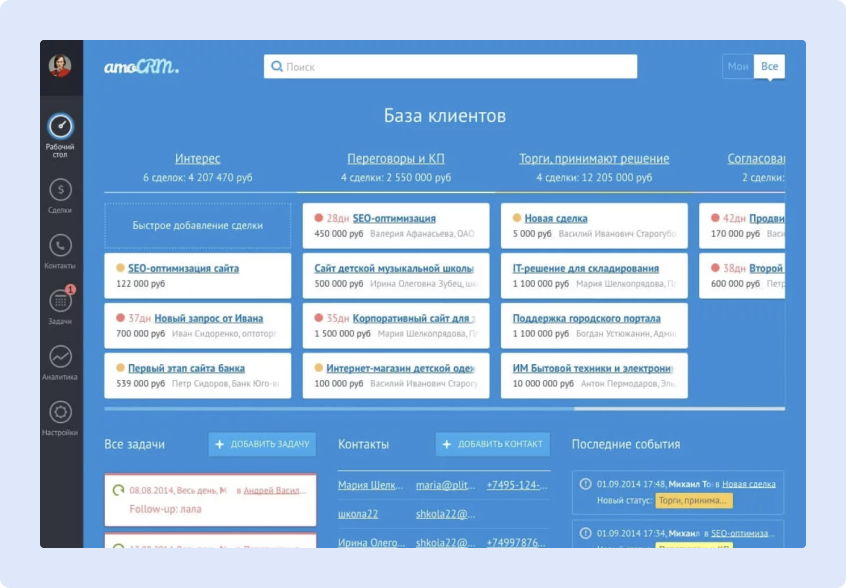Open the Переговоры и КП stage

tap(396, 159)
